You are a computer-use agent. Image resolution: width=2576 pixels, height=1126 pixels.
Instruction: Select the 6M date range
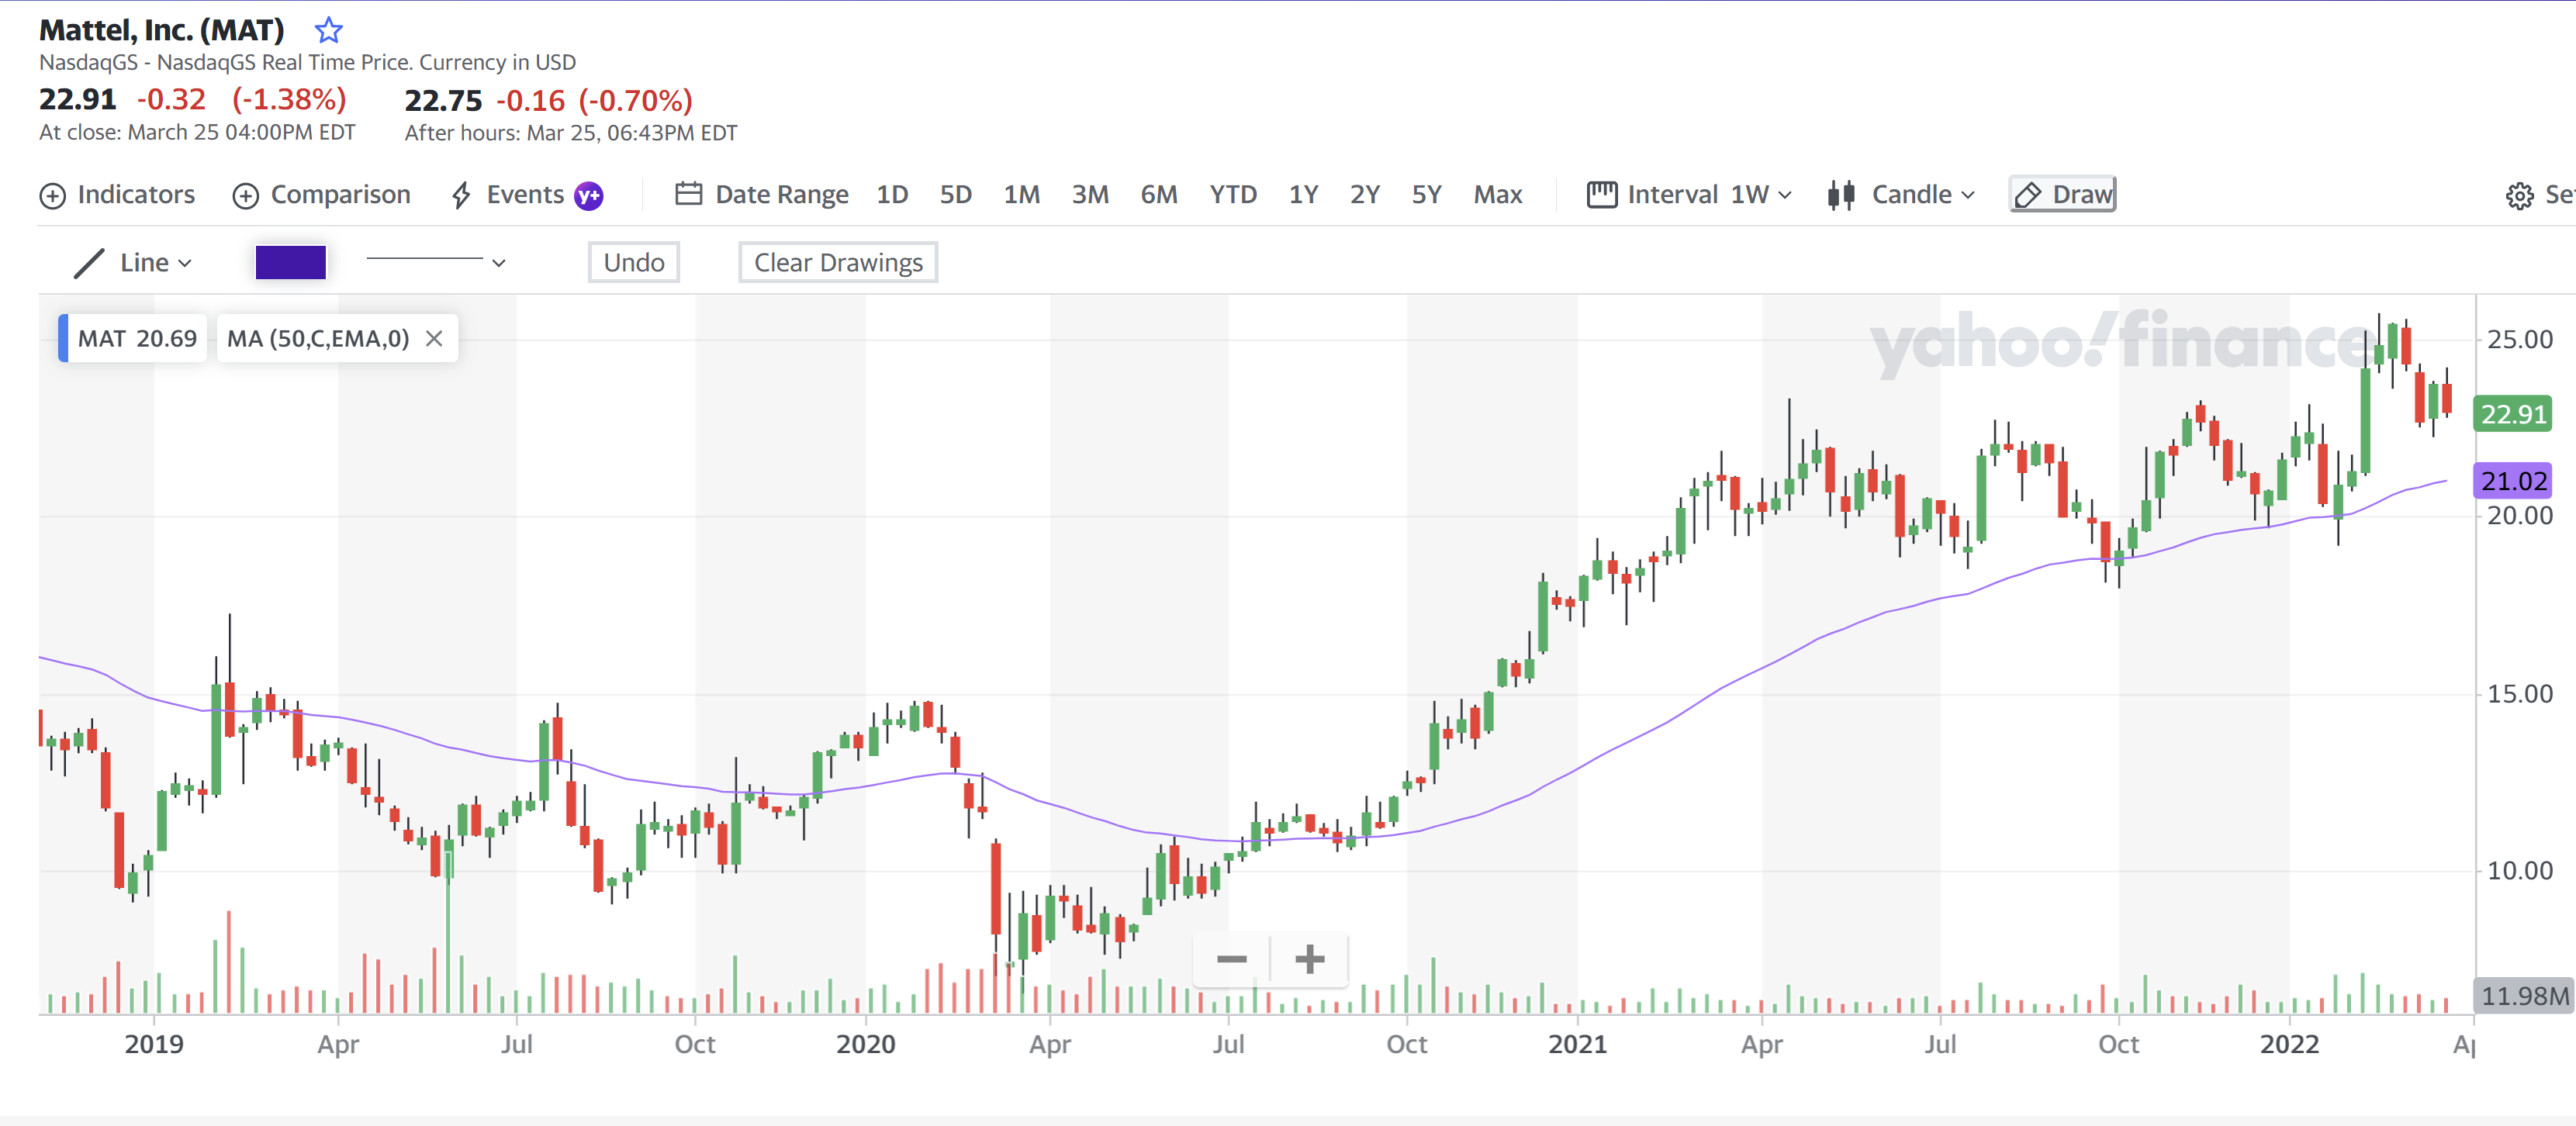coord(1159,195)
